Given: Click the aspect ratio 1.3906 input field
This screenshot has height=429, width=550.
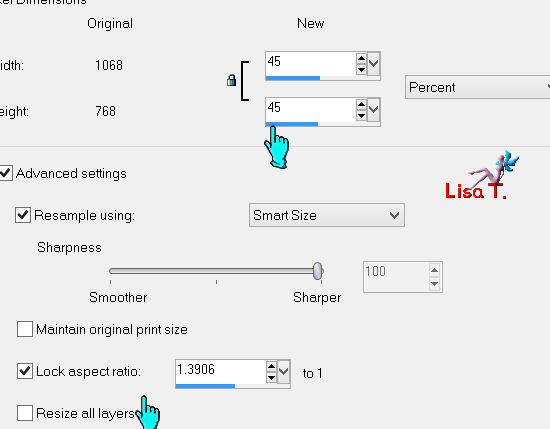Looking at the screenshot, I should point(221,372).
